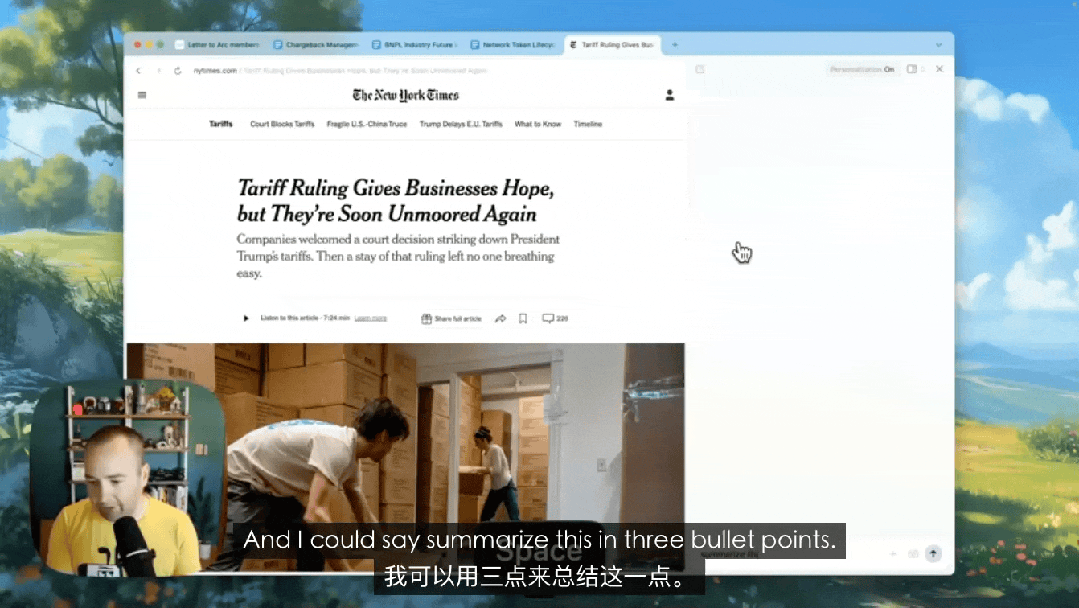Screen dimensions: 1079x608
Task: Click the Learn more link
Action: (370, 319)
